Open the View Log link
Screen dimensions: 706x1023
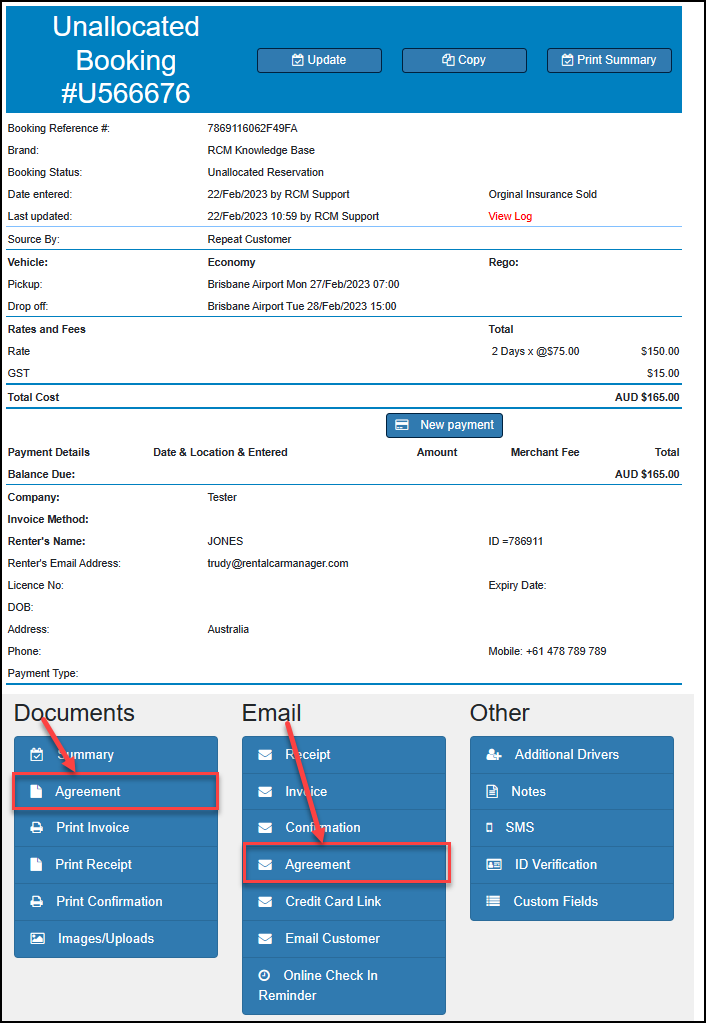[510, 216]
